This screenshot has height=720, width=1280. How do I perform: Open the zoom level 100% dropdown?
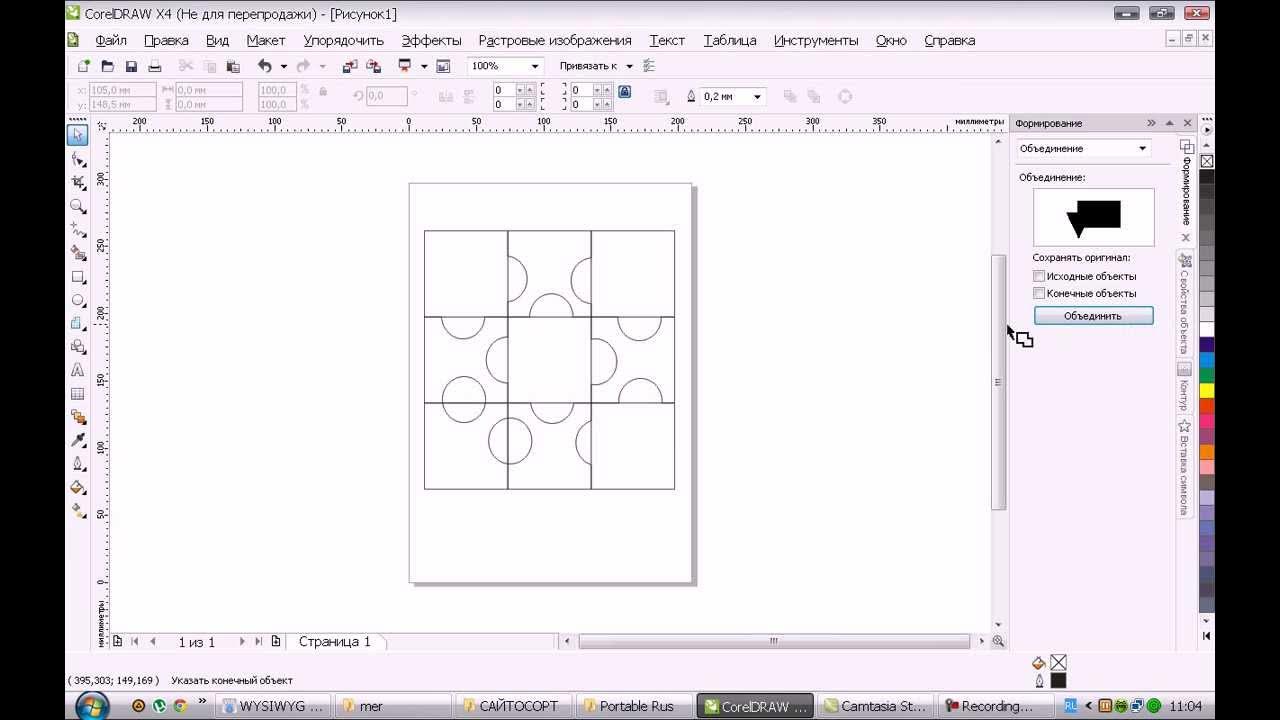click(x=535, y=66)
